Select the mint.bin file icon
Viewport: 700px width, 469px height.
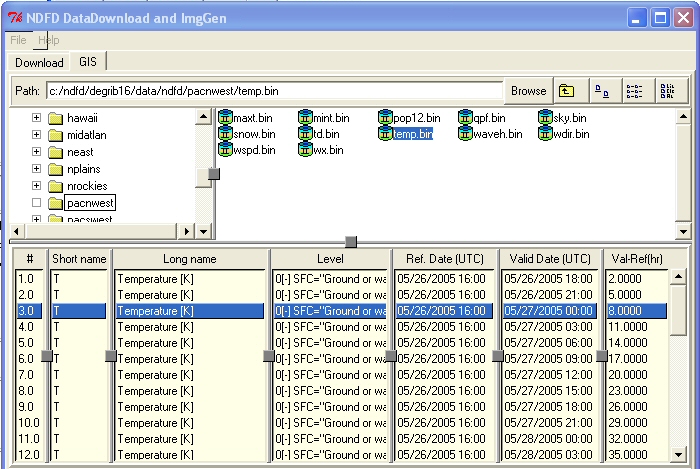[x=305, y=118]
